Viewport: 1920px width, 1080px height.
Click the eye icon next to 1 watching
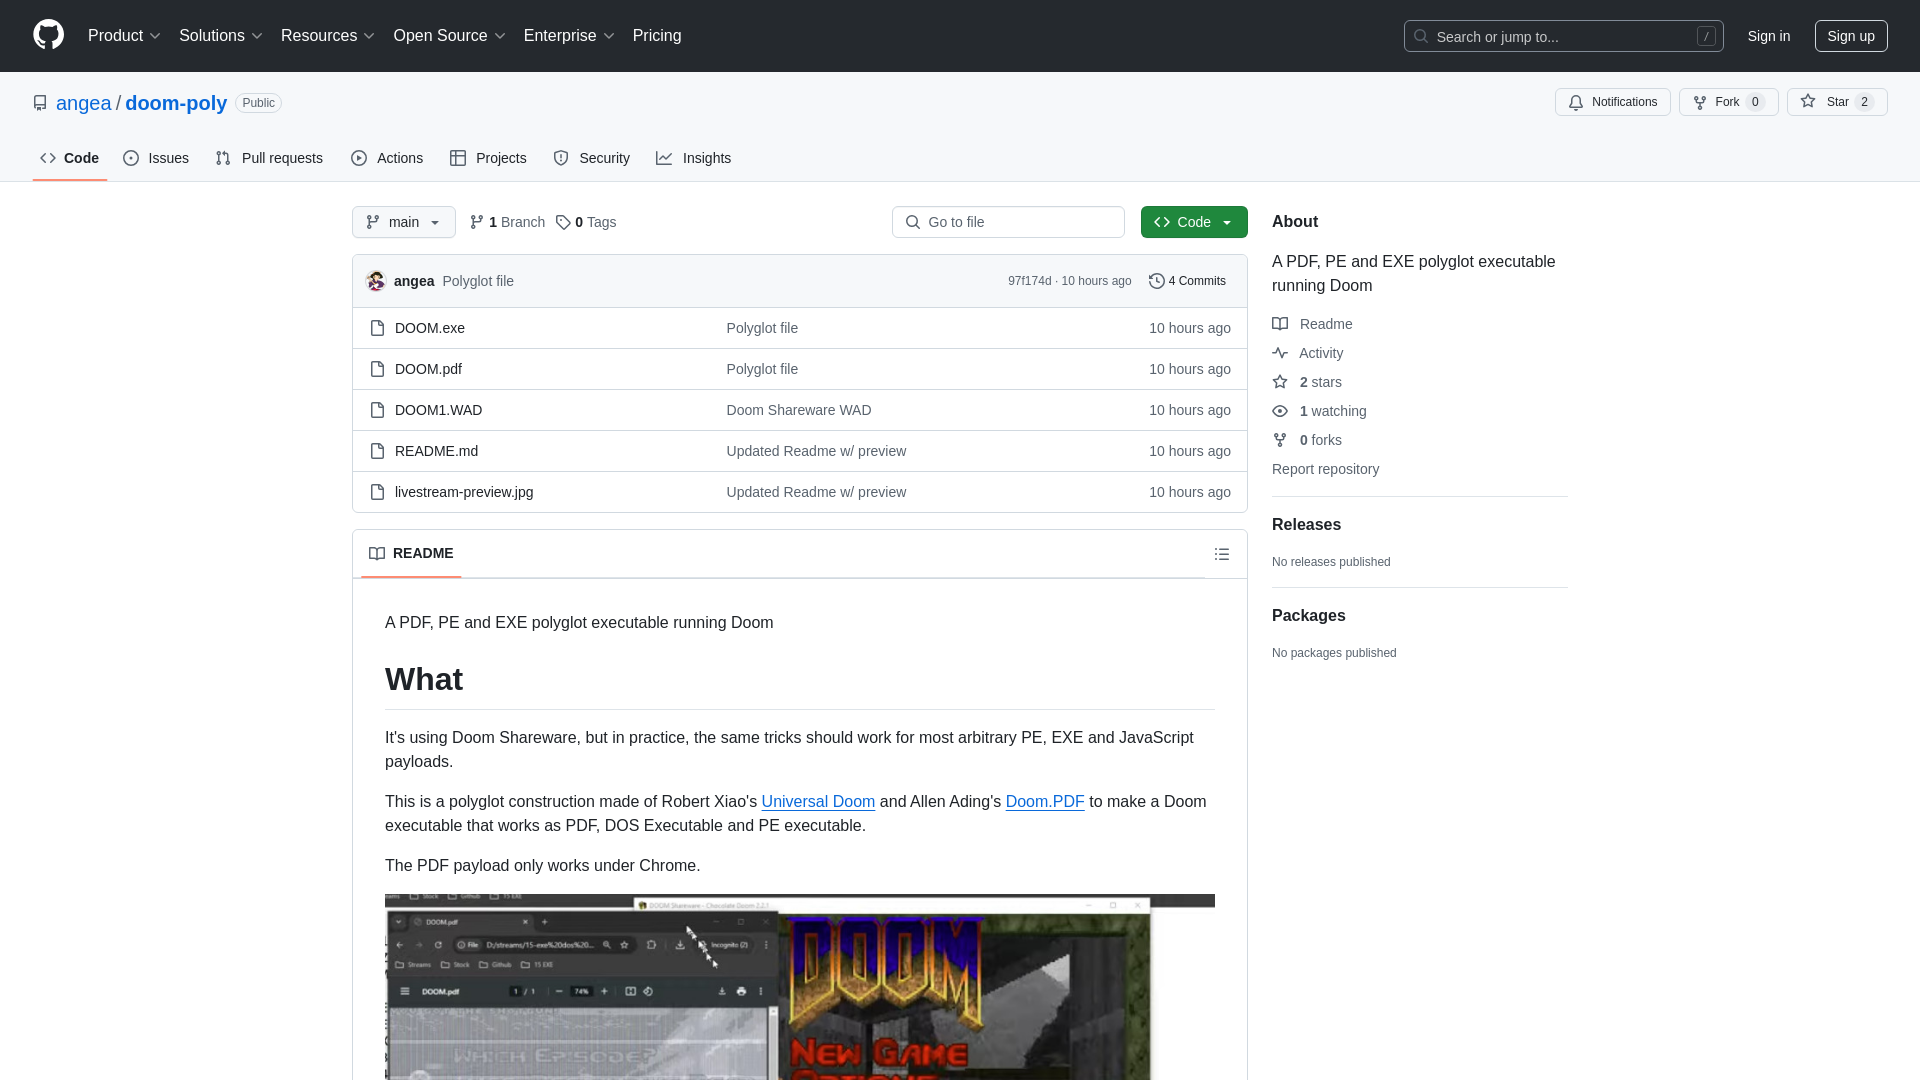point(1280,411)
